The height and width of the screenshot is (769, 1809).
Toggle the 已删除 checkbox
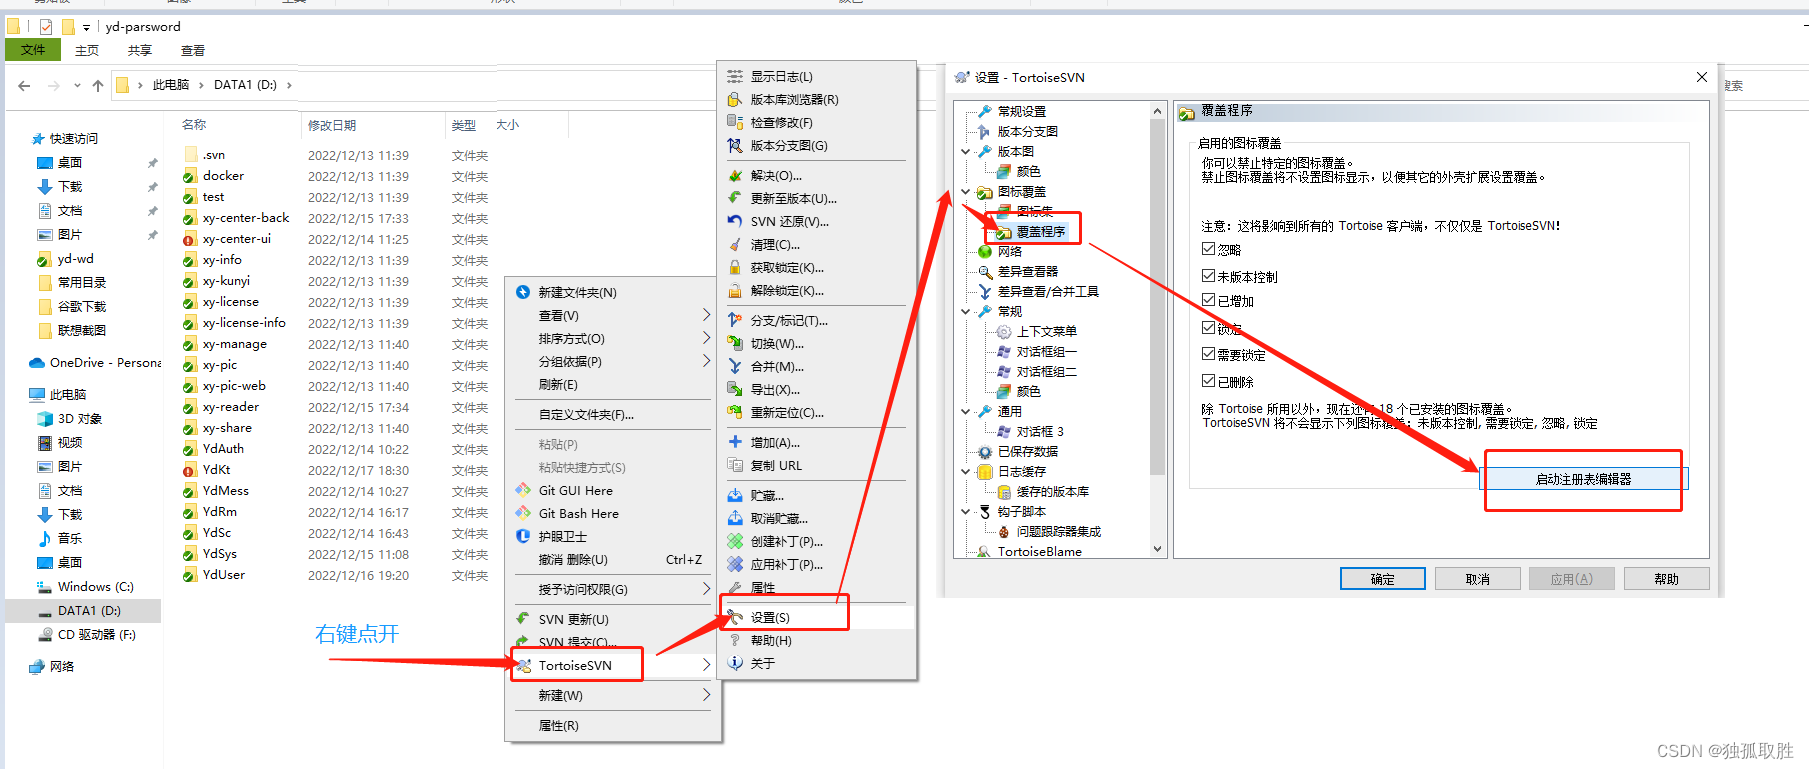(x=1208, y=381)
